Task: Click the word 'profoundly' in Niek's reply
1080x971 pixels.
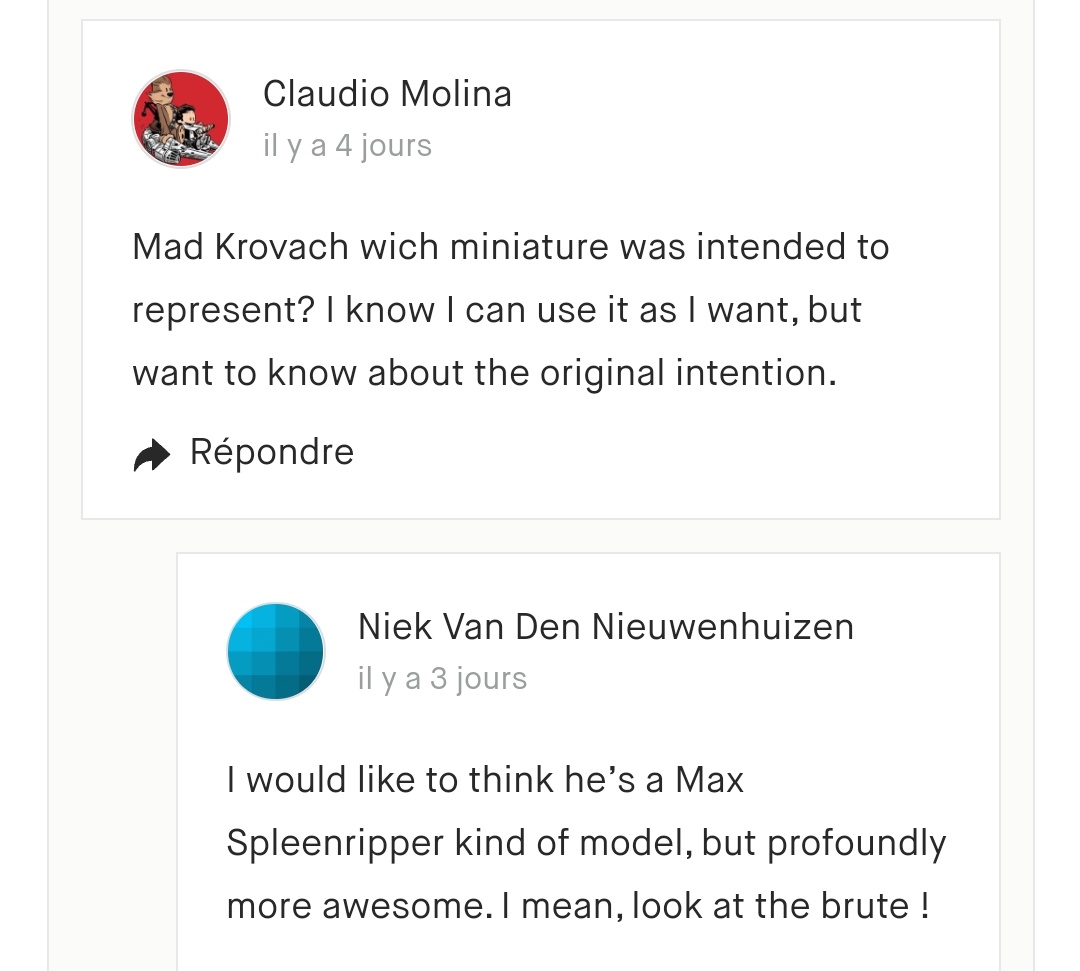Action: 857,844
